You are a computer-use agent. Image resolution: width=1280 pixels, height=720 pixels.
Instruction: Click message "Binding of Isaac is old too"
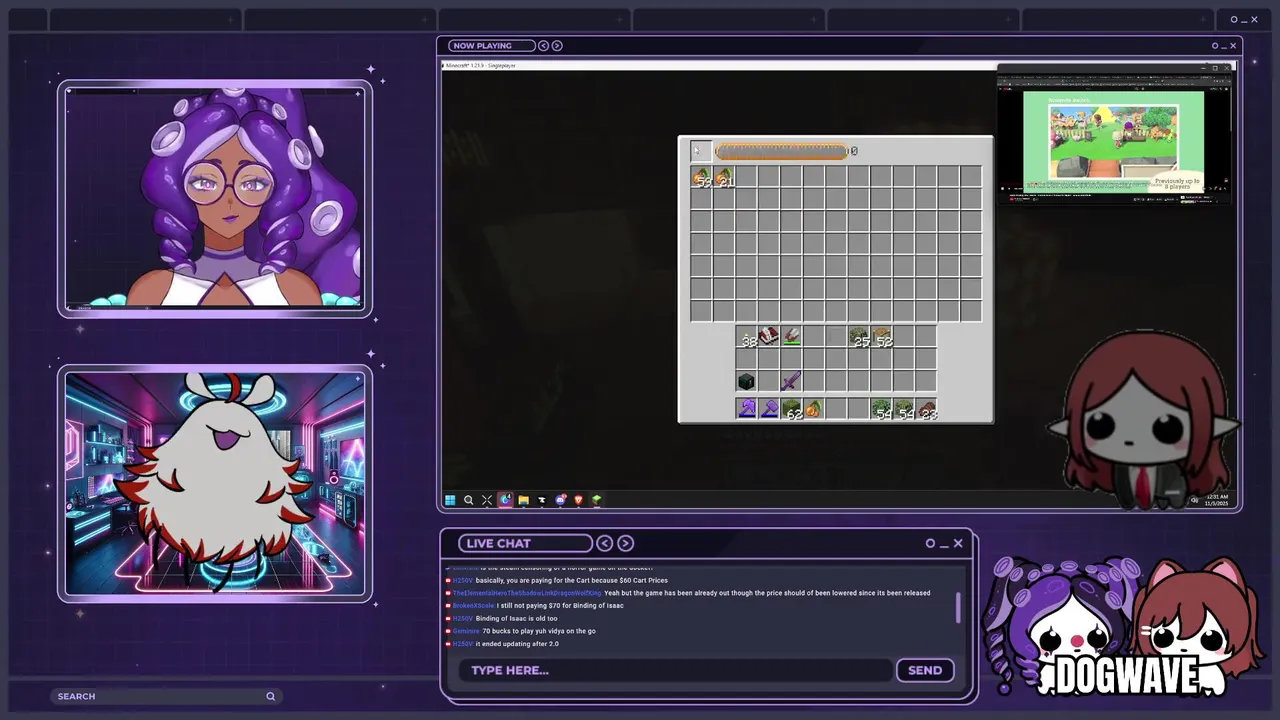(517, 618)
